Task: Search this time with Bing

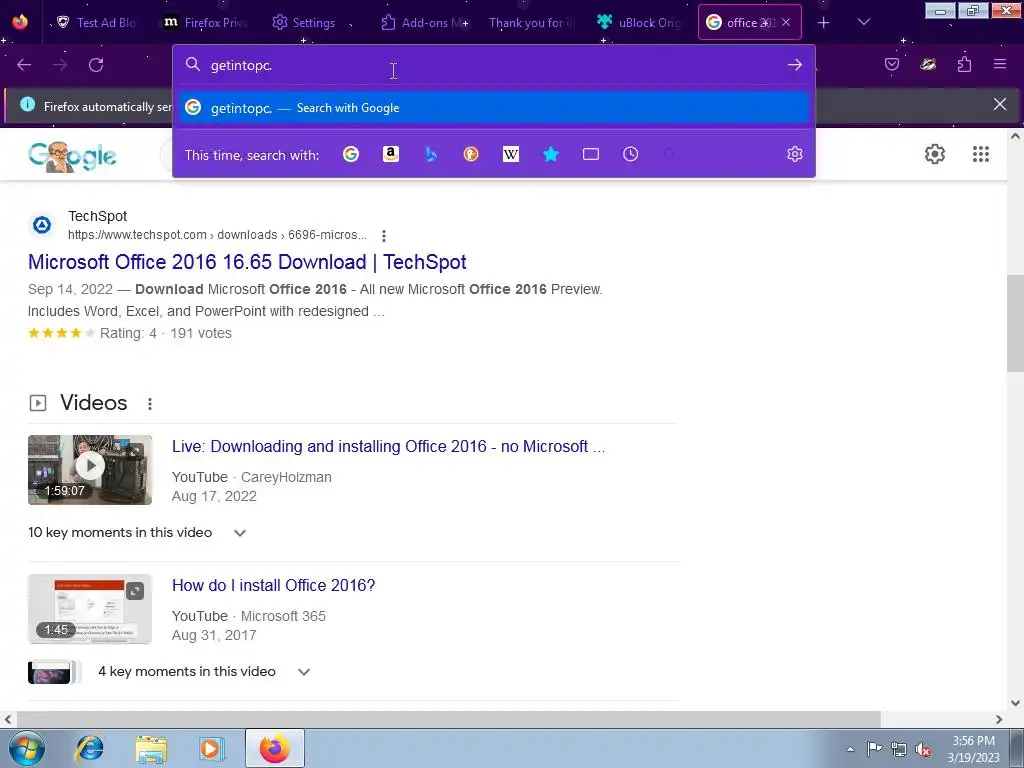Action: tap(431, 154)
